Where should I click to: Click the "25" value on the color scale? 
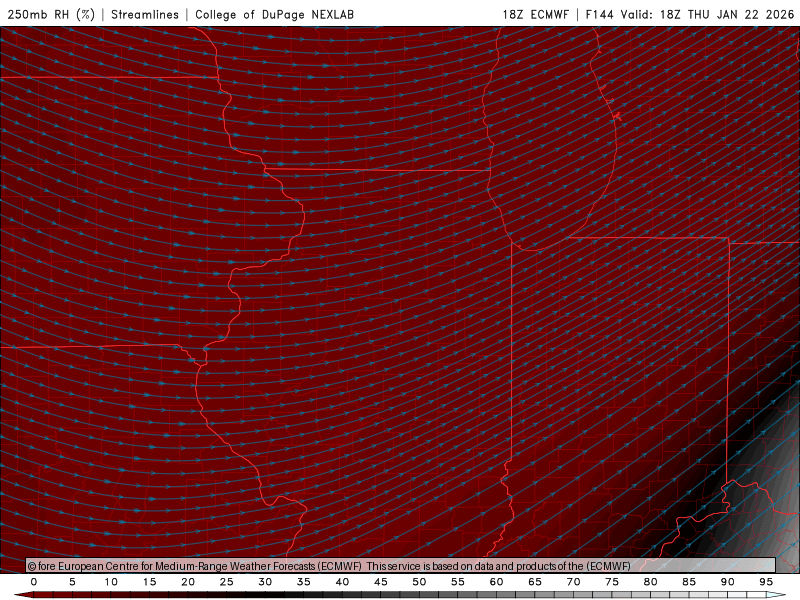pyautogui.click(x=227, y=582)
